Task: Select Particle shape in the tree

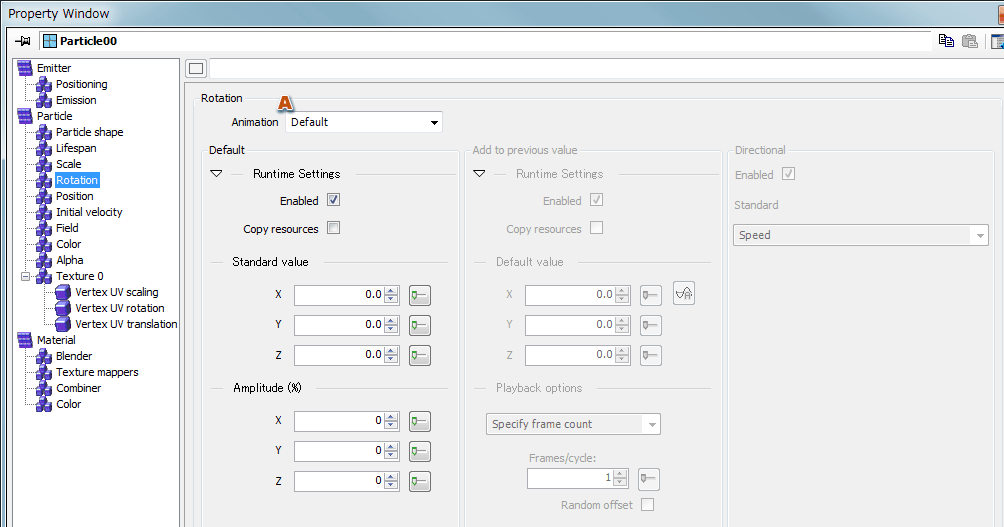Action: [89, 132]
